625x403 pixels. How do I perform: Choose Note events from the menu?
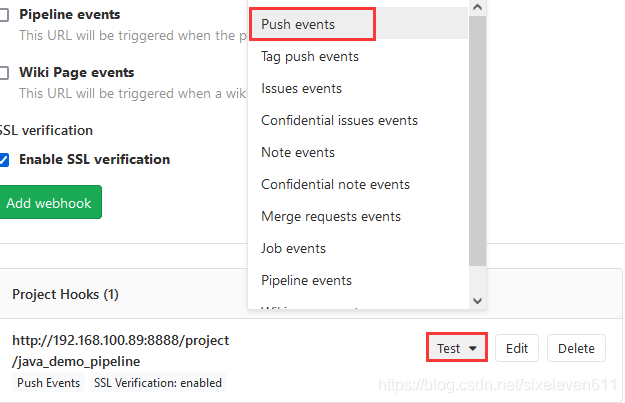(x=298, y=152)
